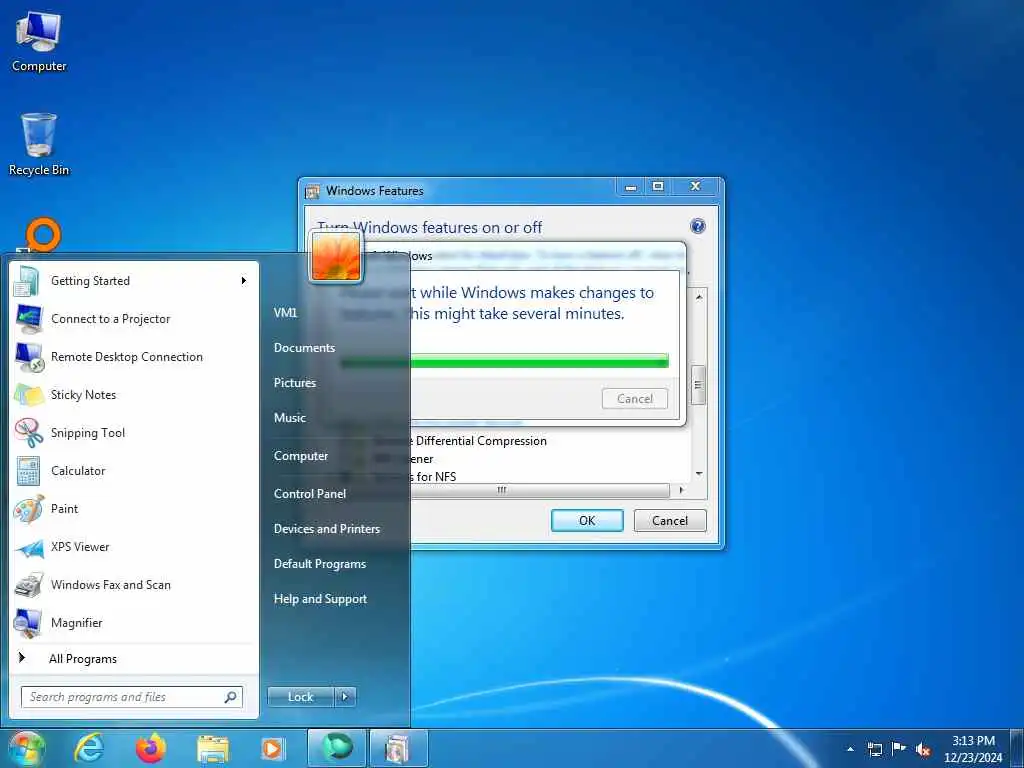Click the user account flower picture
1024x768 pixels.
click(336, 257)
